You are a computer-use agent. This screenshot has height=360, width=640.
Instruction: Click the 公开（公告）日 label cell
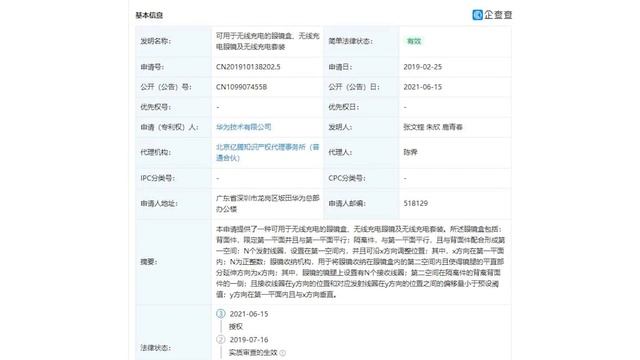pos(361,87)
